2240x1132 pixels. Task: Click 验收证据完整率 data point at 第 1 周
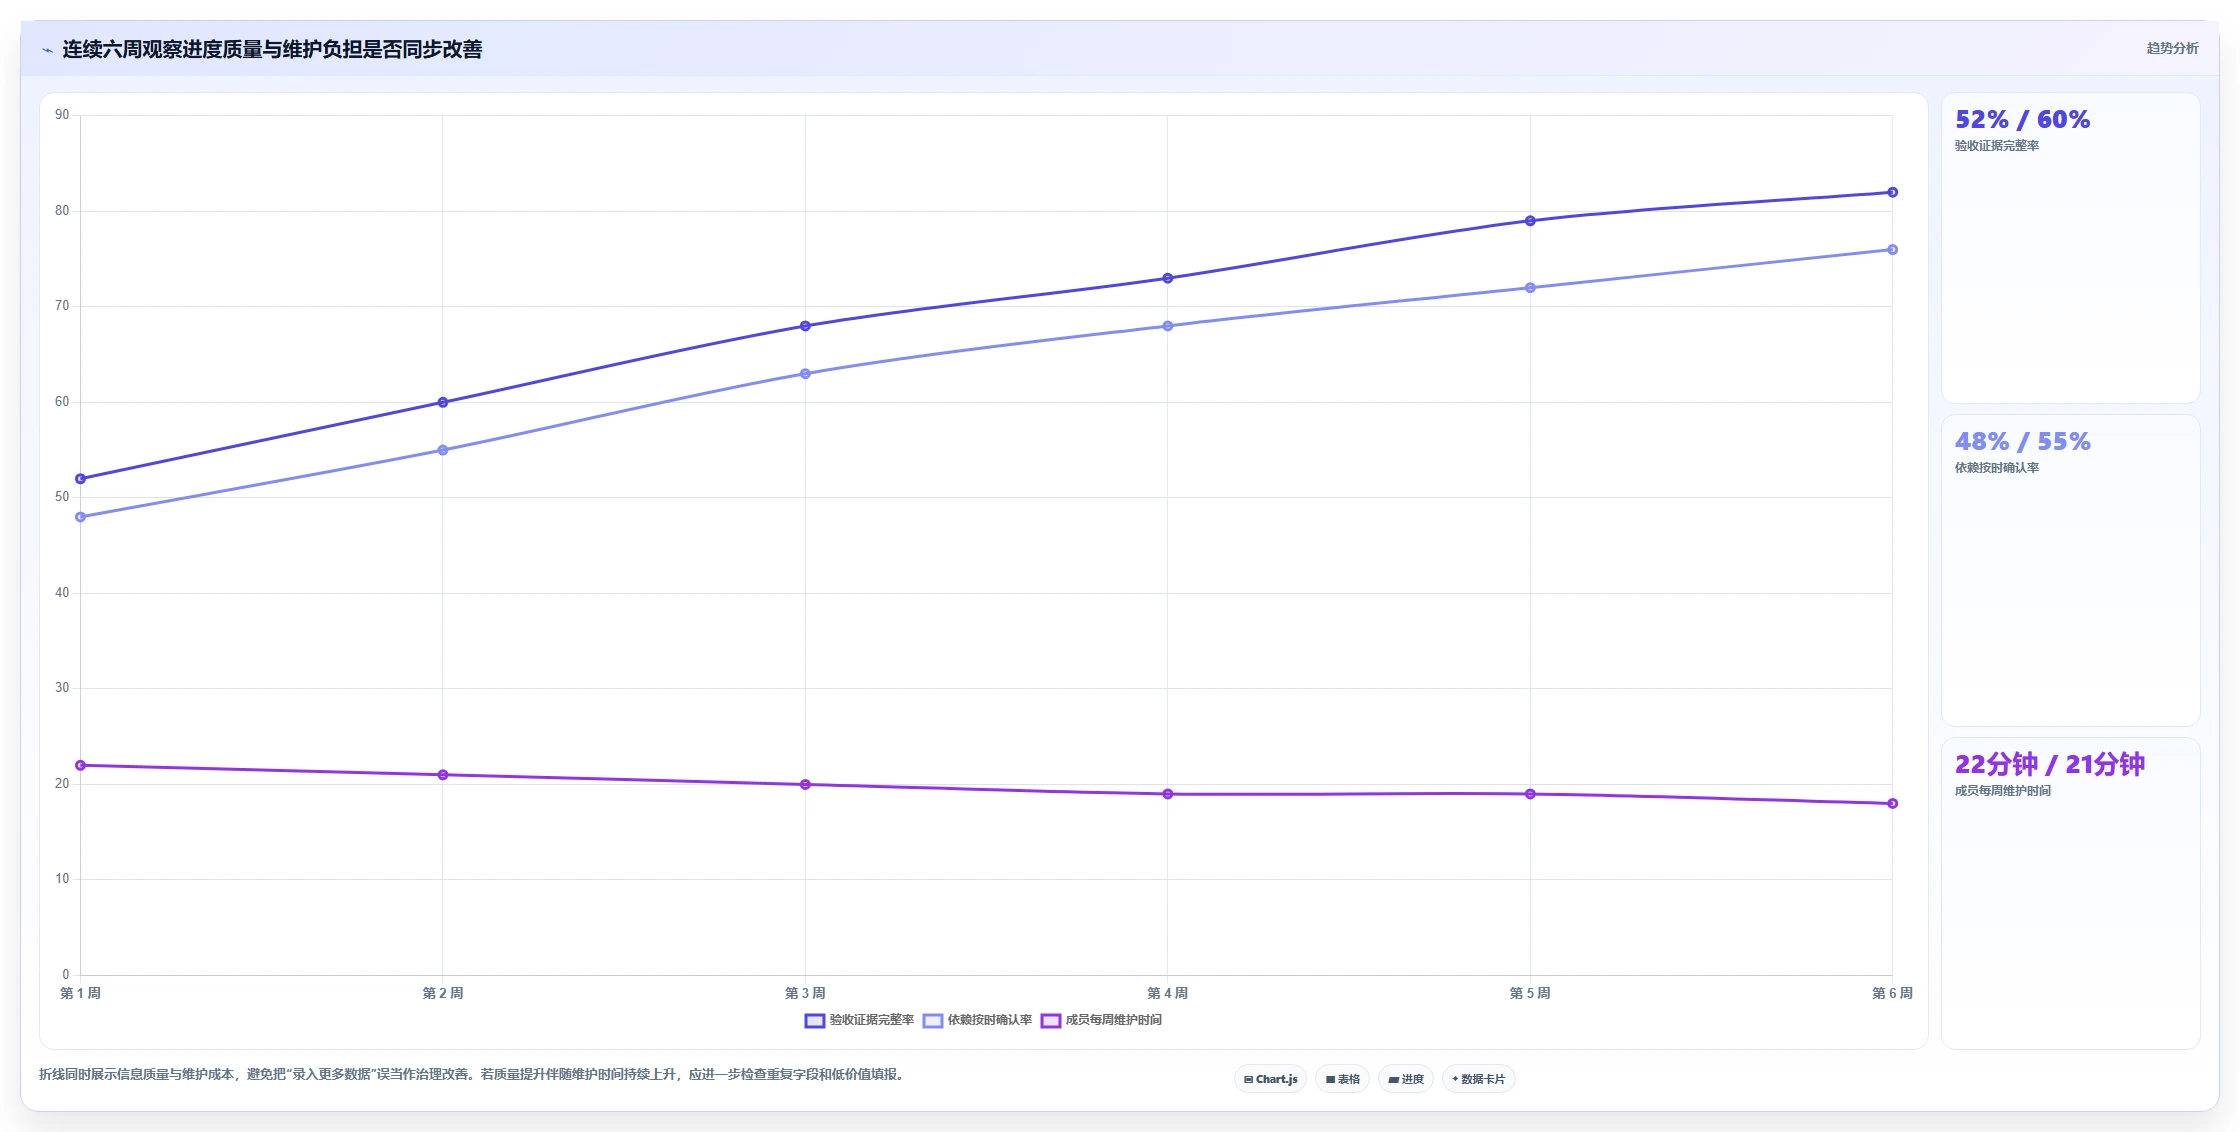[x=81, y=479]
